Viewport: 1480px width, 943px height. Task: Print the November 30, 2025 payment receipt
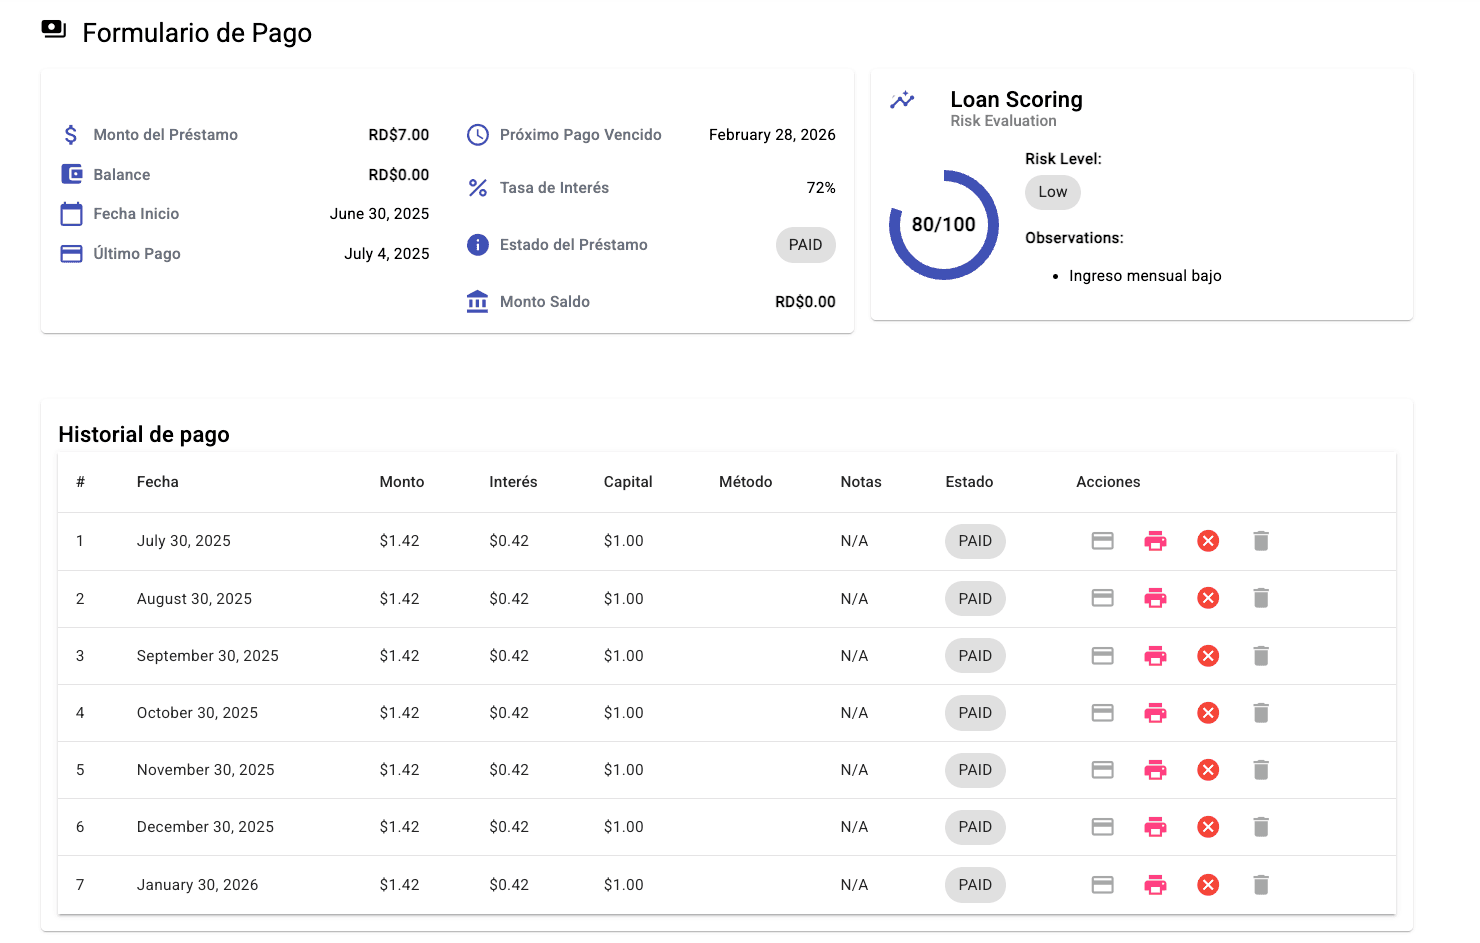(1155, 770)
